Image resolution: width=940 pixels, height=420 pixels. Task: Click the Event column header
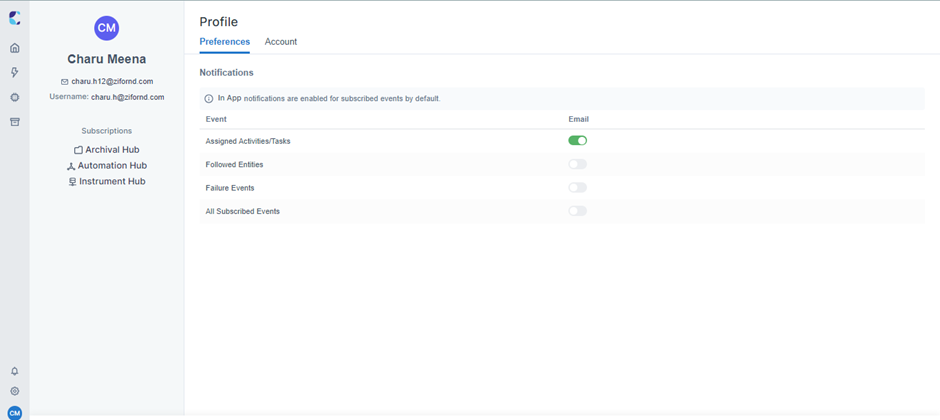click(216, 119)
